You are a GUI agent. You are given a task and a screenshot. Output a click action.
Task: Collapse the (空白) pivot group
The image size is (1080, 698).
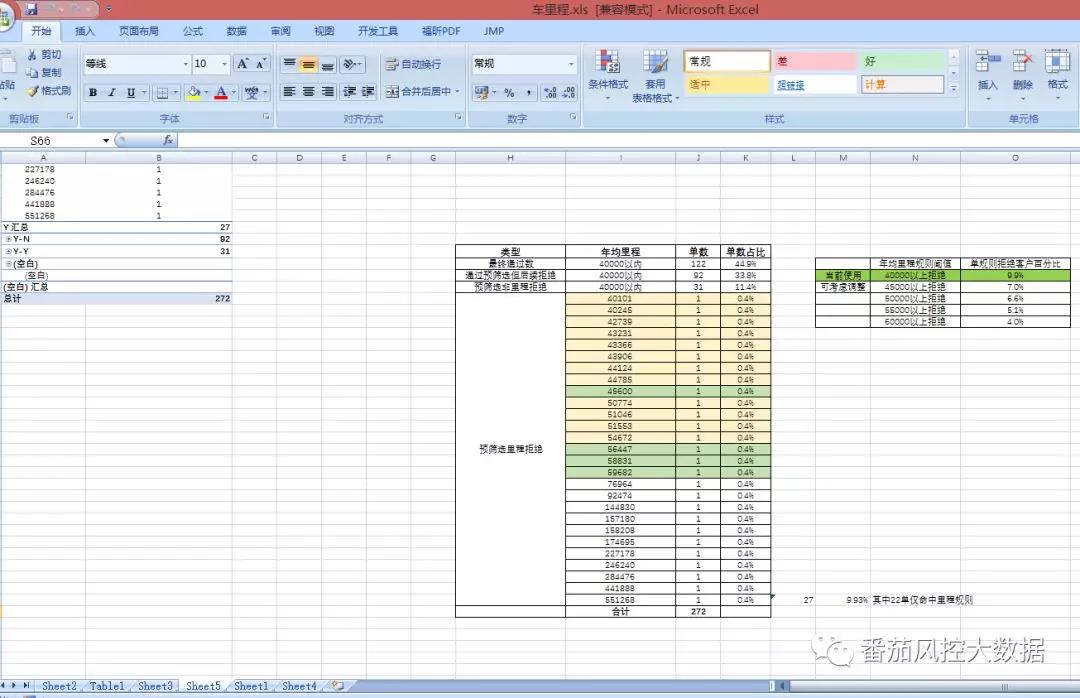(x=8, y=264)
